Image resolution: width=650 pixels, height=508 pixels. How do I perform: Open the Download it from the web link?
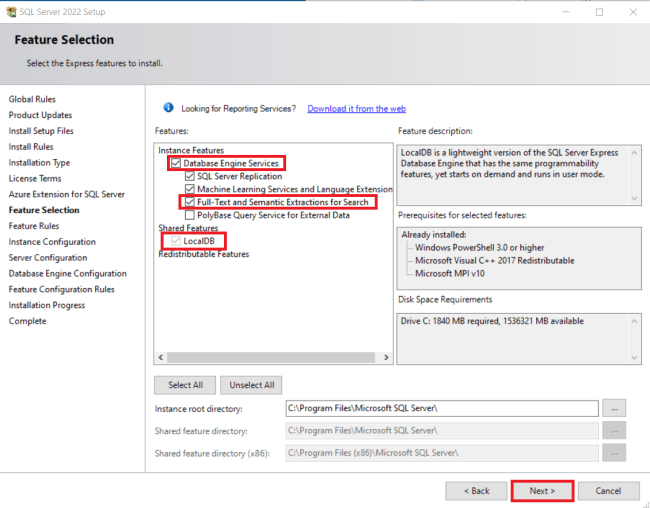pyautogui.click(x=357, y=109)
